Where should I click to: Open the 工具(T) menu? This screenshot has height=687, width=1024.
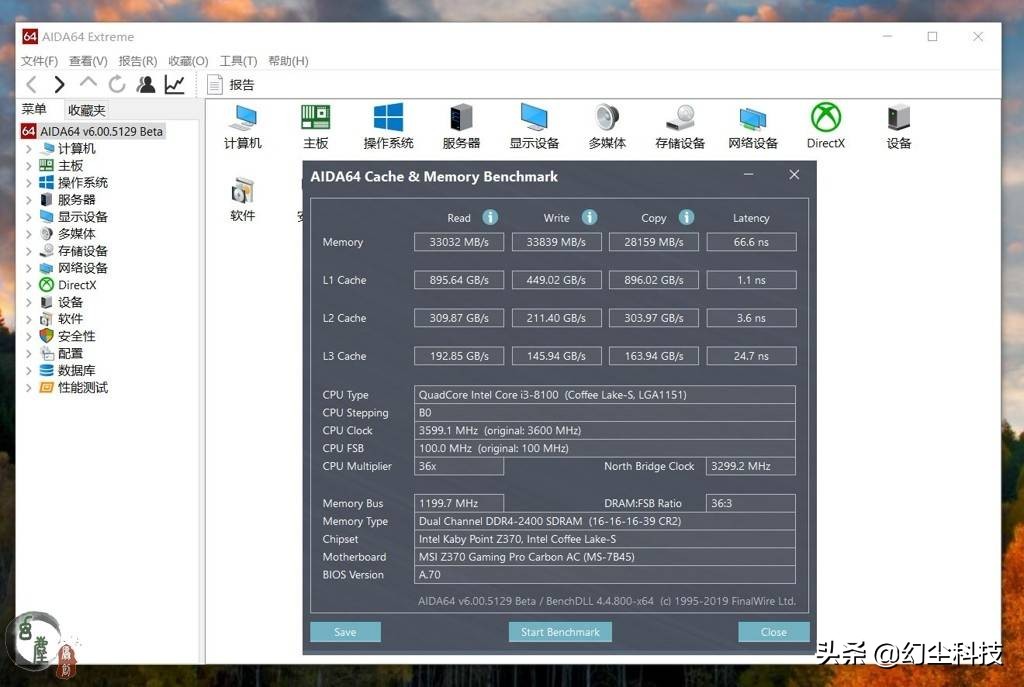[238, 61]
